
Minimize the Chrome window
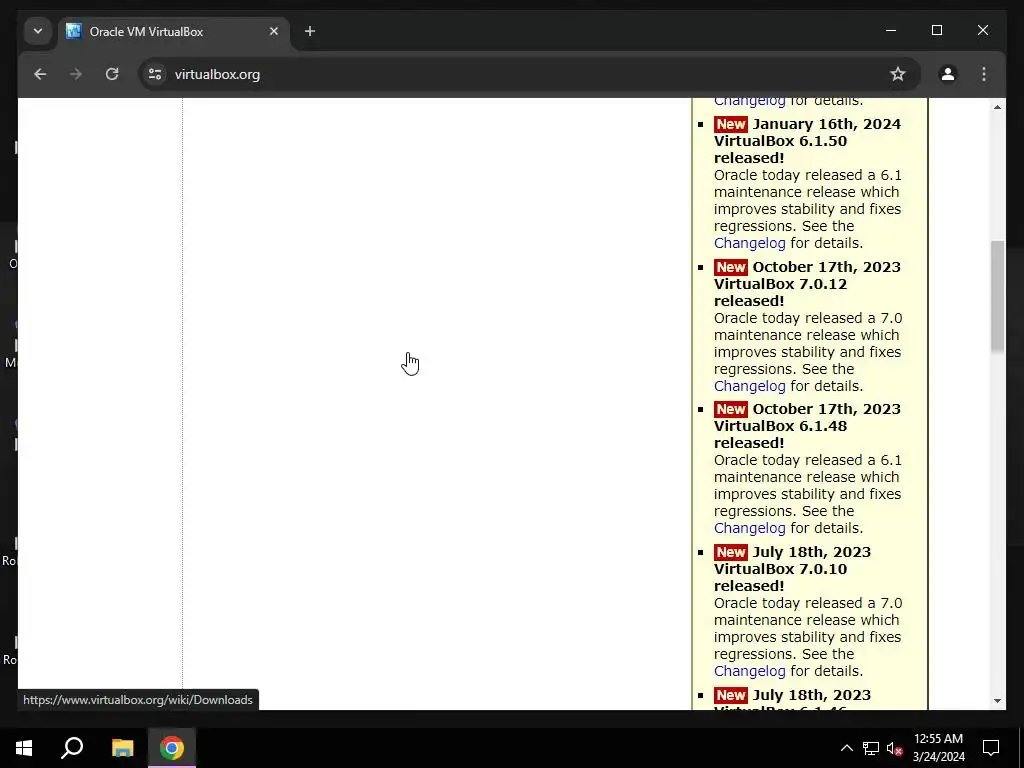coord(891,30)
